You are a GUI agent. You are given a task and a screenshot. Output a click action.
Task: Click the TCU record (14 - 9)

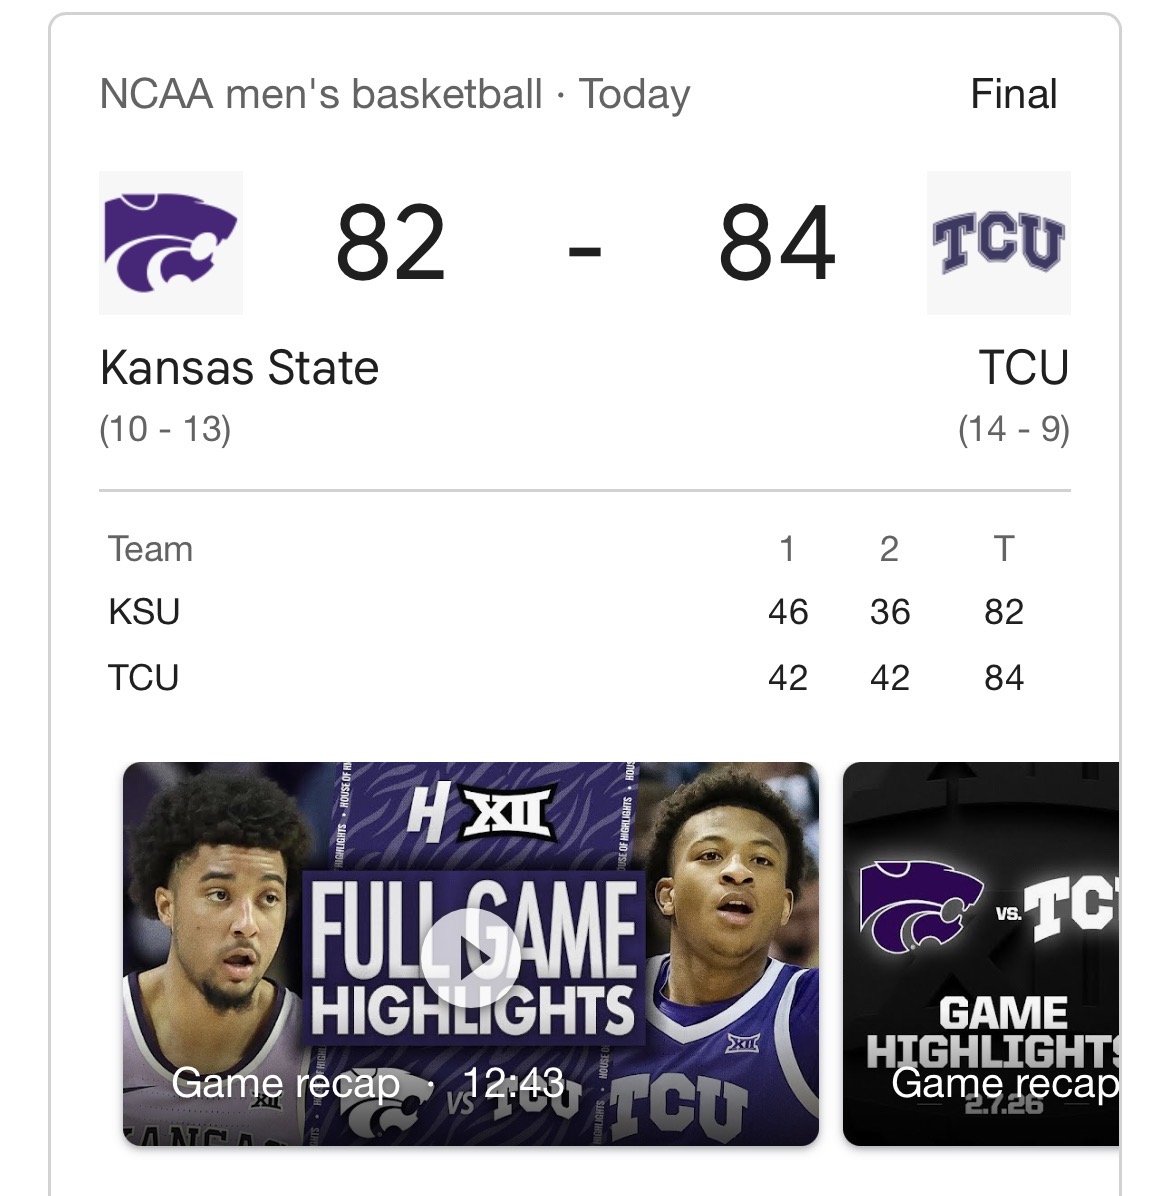tap(1013, 430)
